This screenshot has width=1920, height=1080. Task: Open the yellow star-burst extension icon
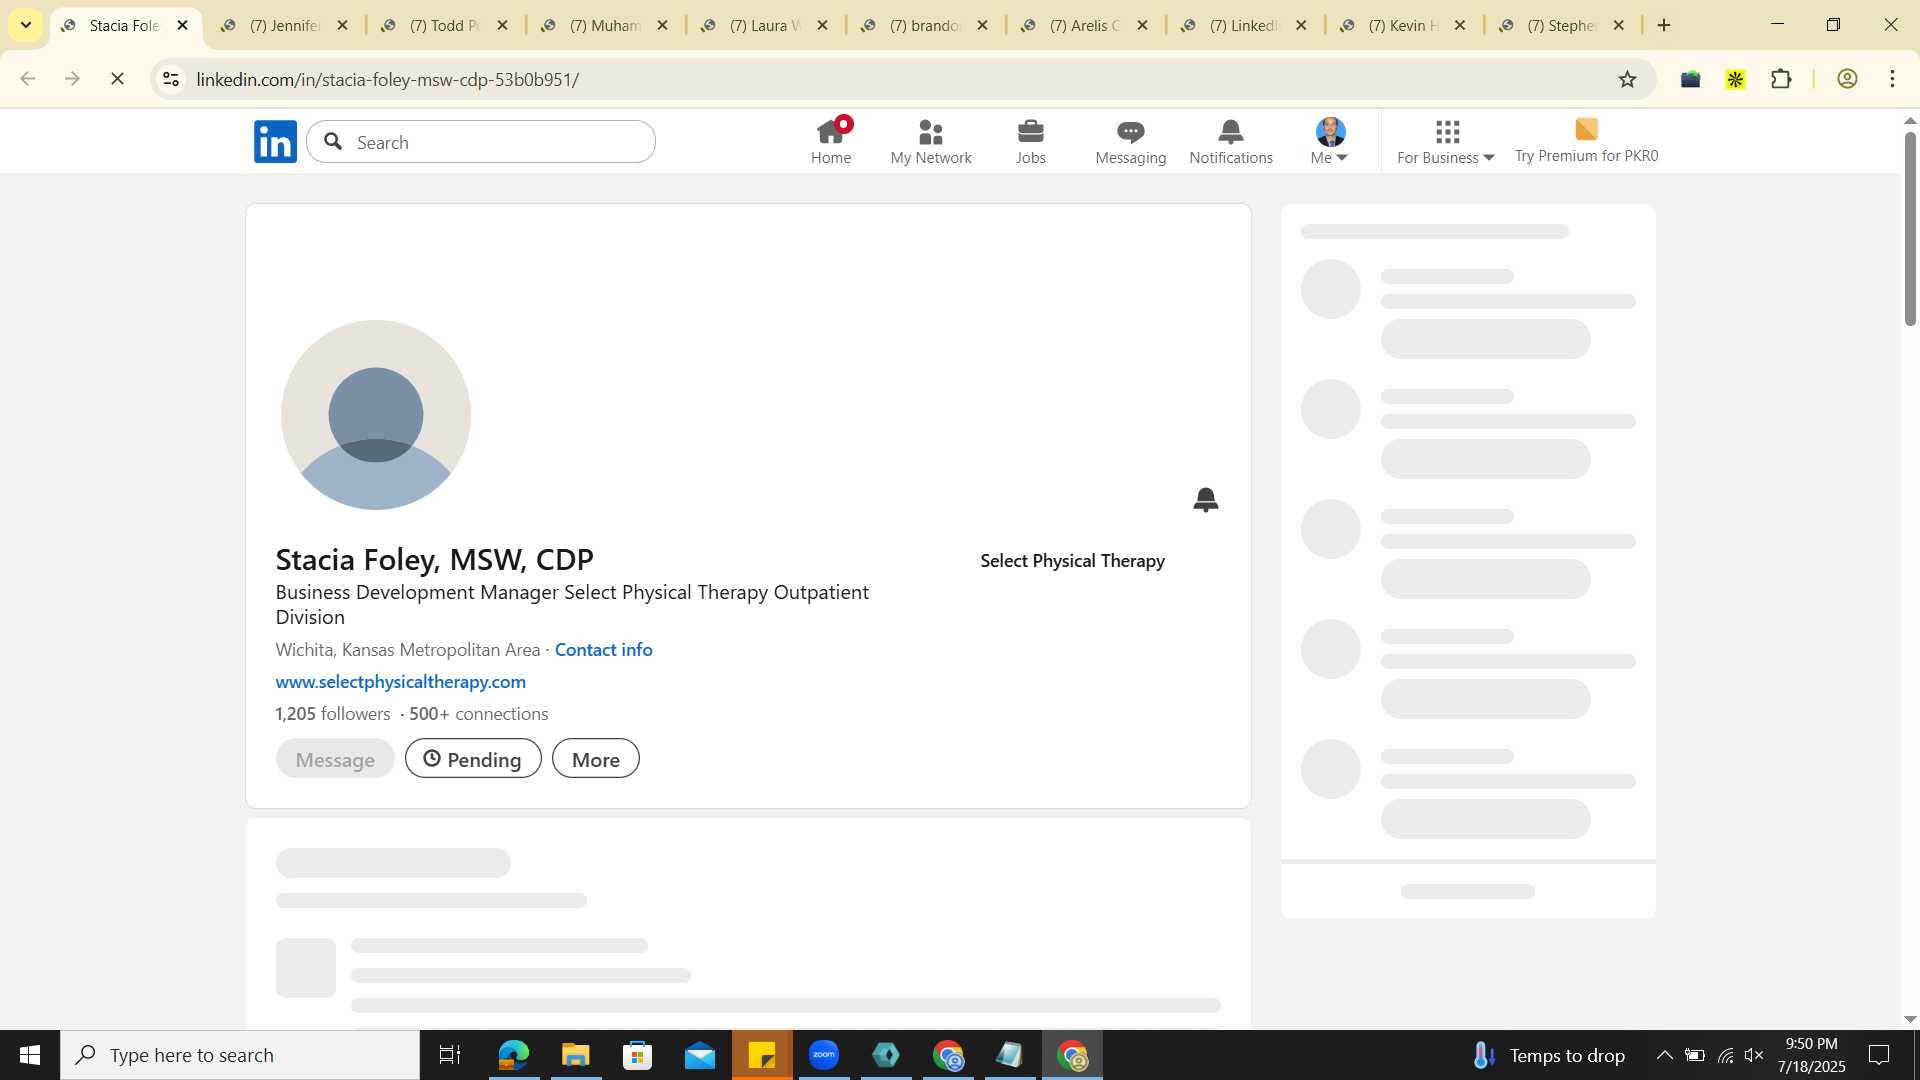[x=1736, y=79]
